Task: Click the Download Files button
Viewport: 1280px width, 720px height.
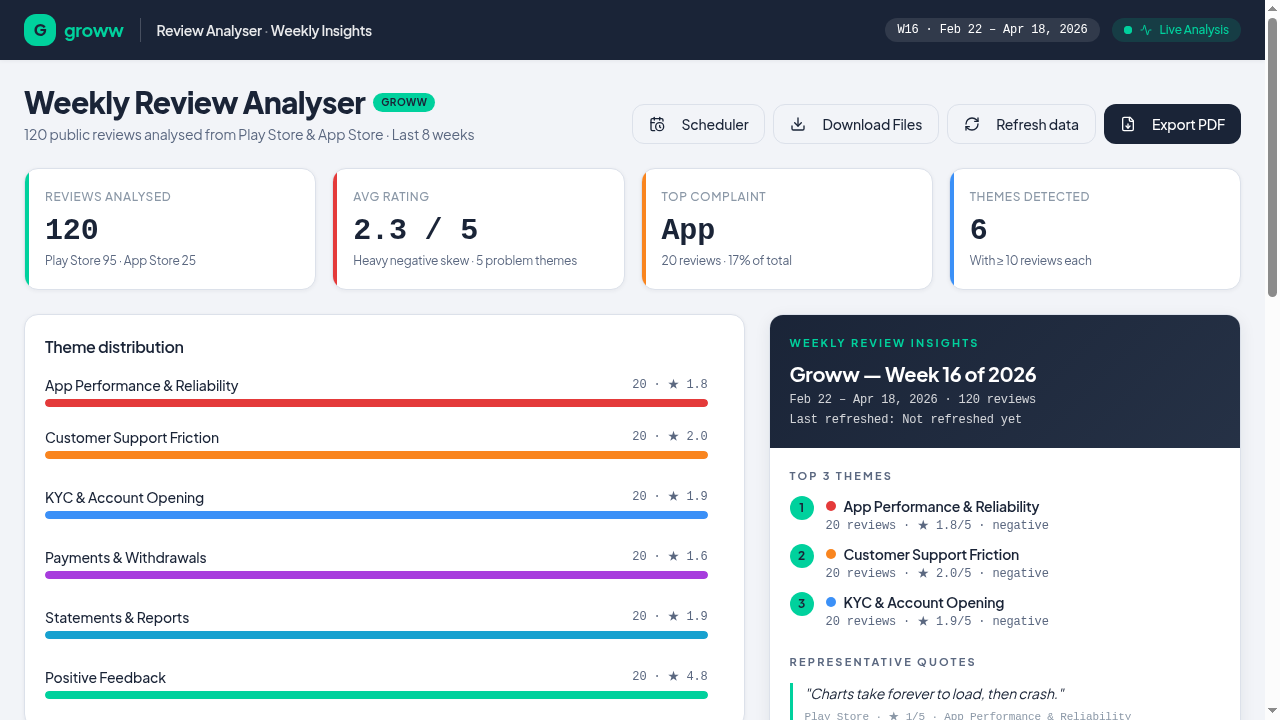Action: point(856,124)
